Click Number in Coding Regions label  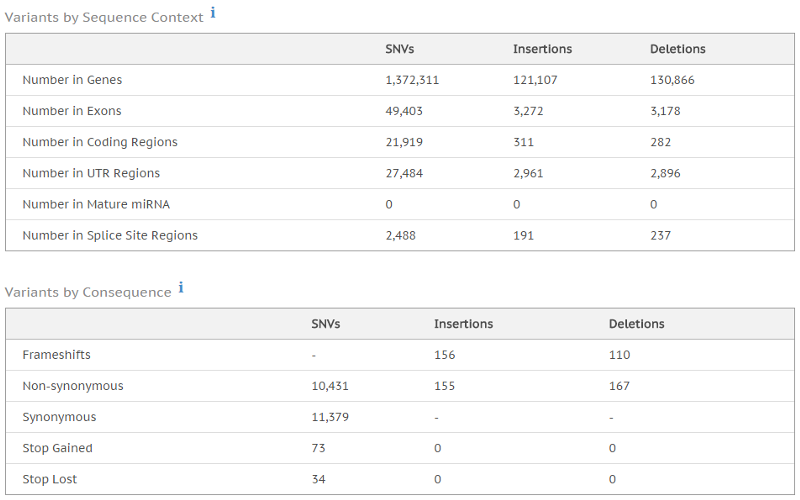click(100, 142)
